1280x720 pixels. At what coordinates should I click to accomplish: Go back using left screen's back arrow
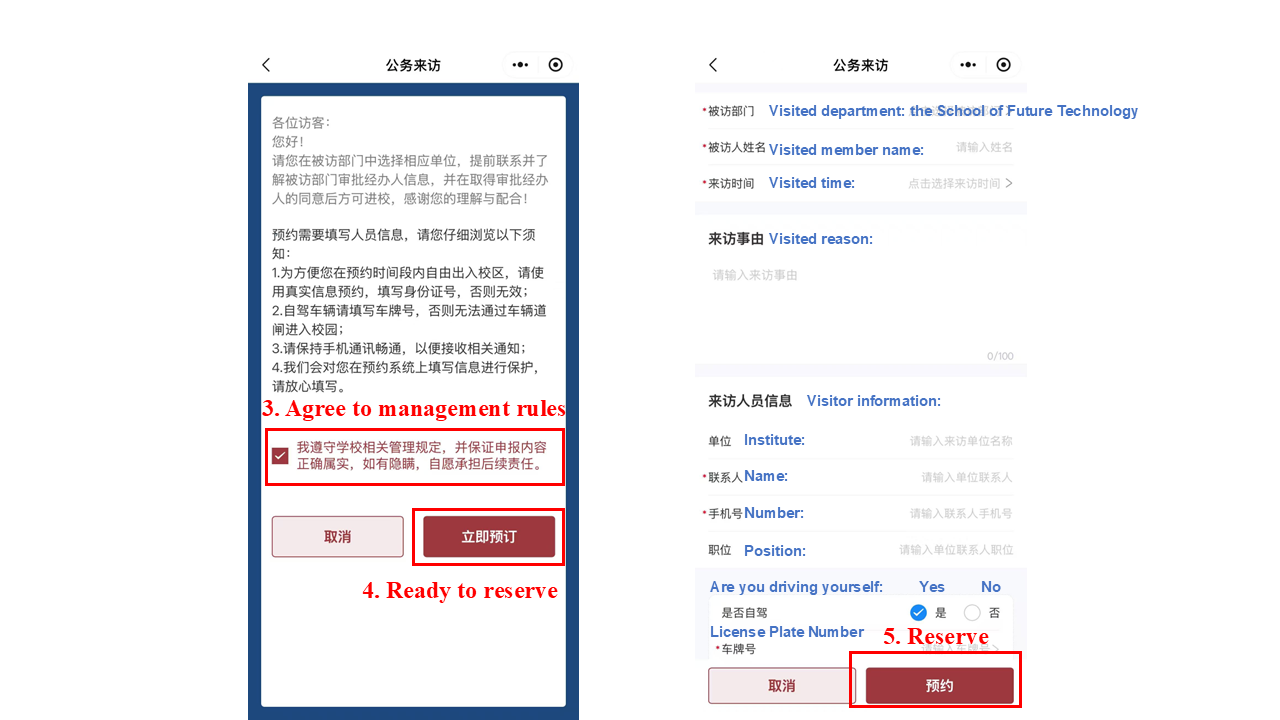(266, 65)
